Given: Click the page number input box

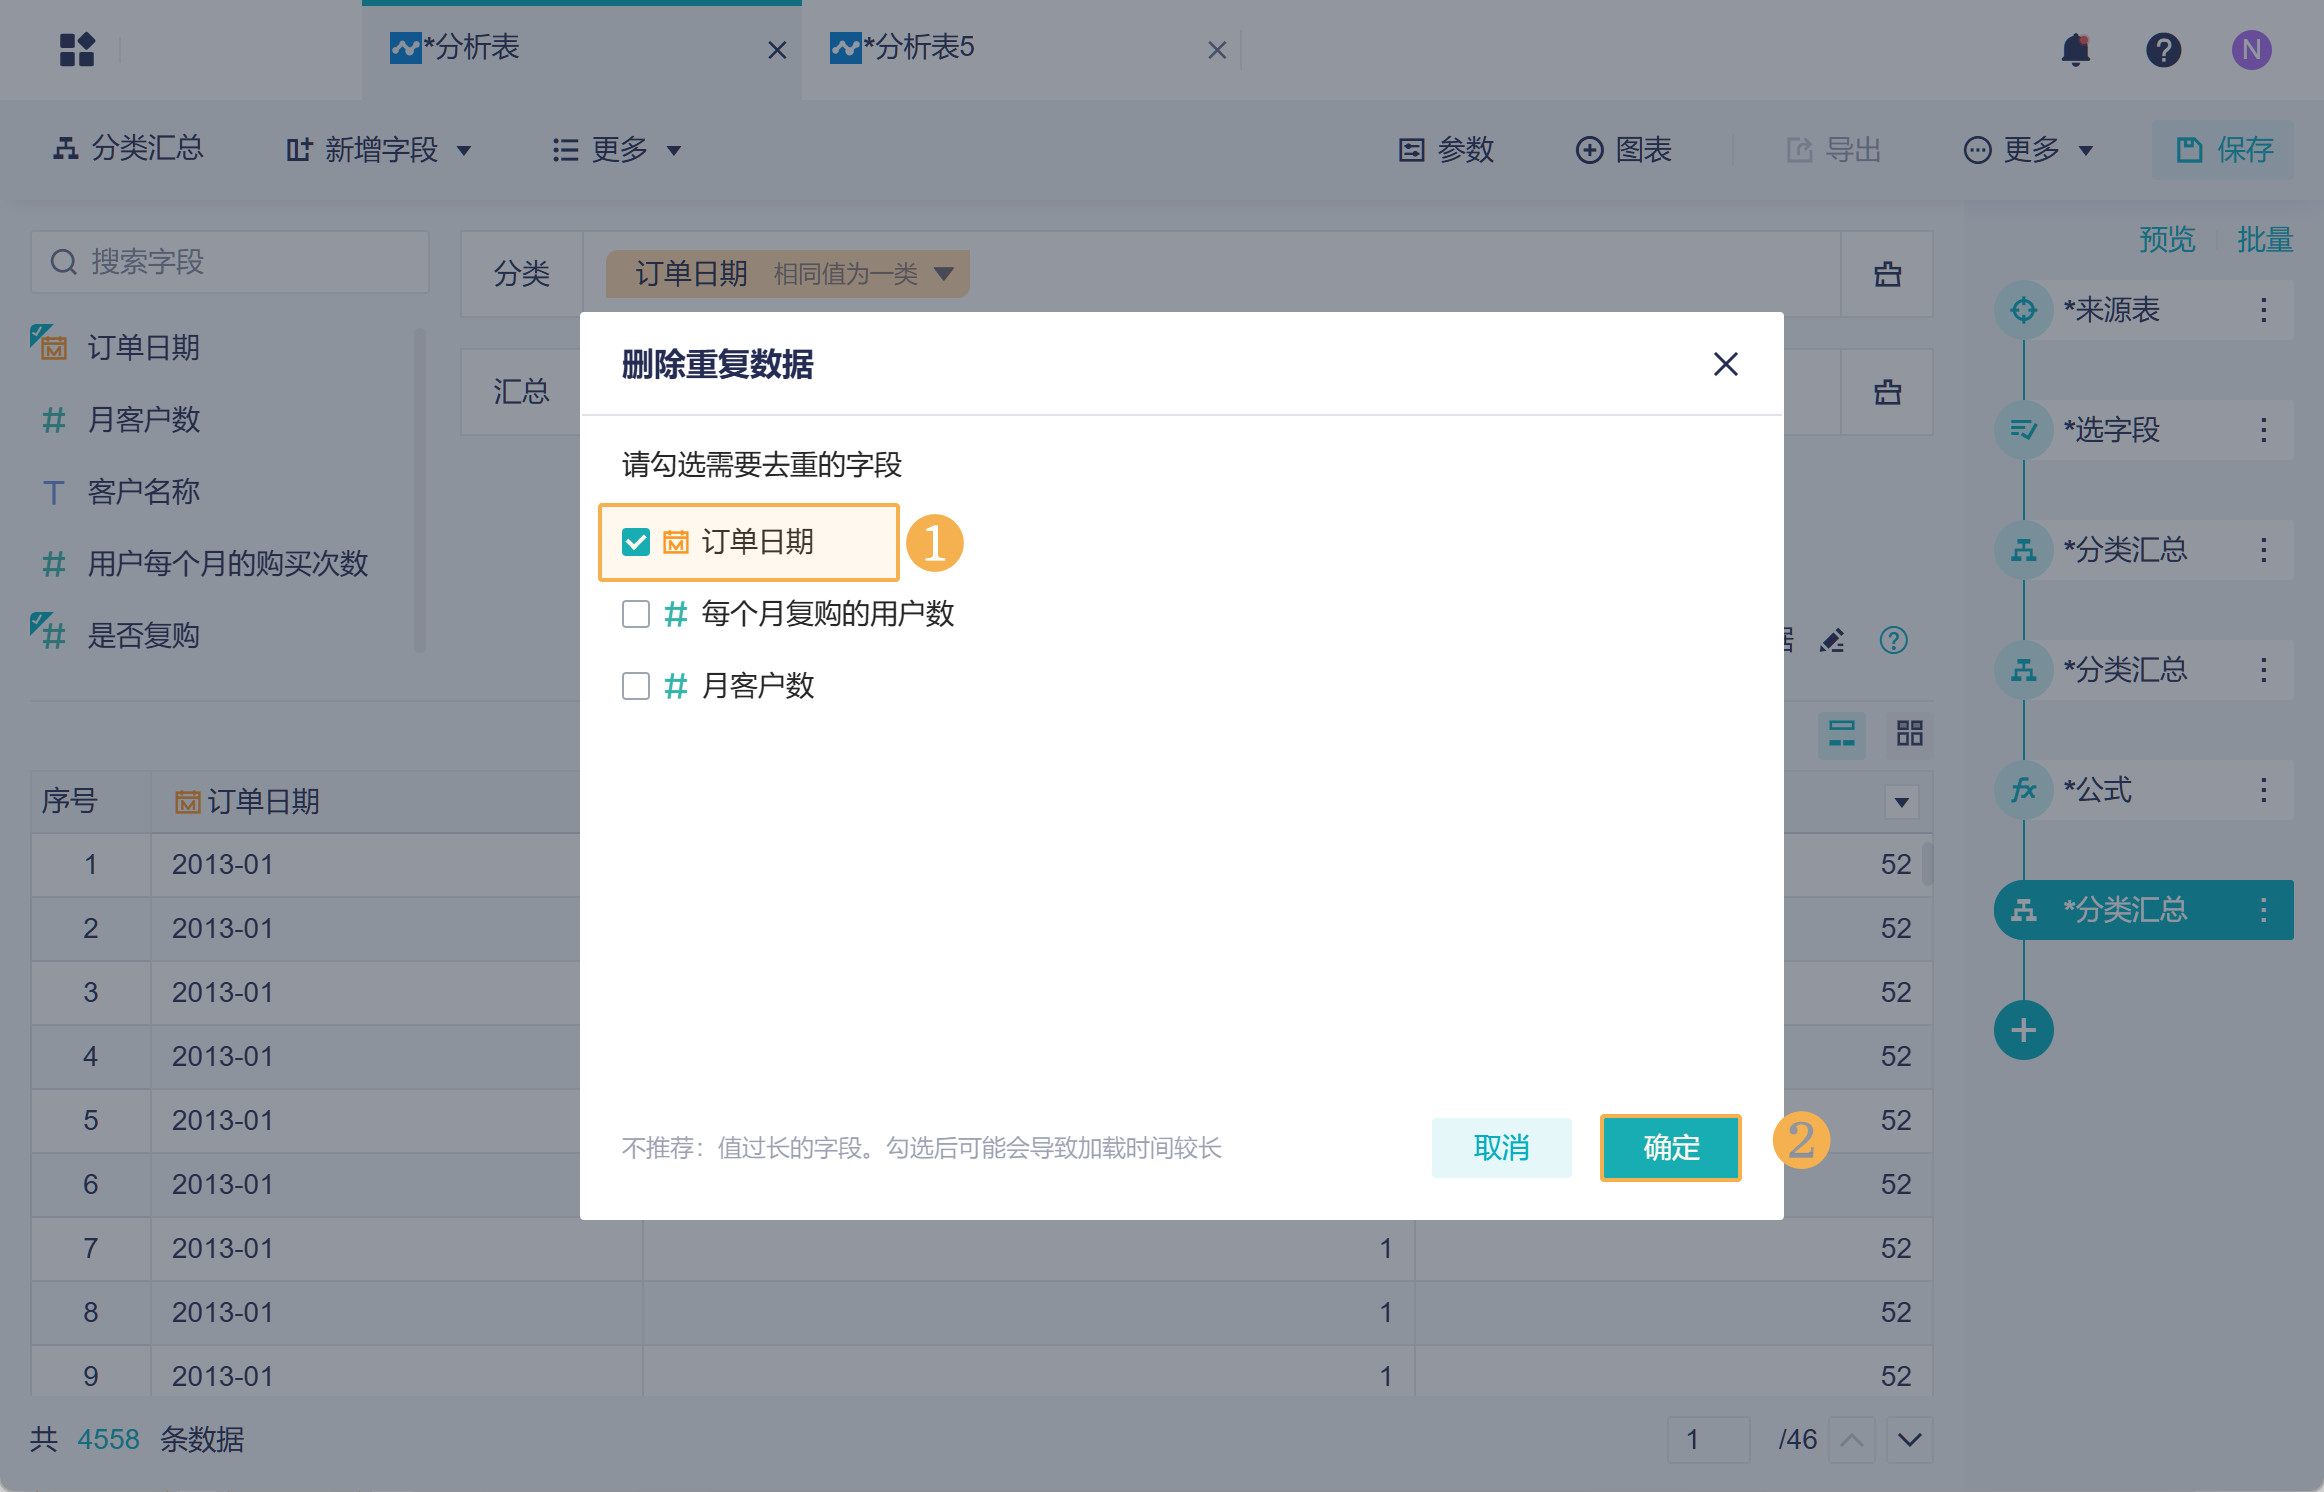Looking at the screenshot, I should pyautogui.click(x=1708, y=1440).
